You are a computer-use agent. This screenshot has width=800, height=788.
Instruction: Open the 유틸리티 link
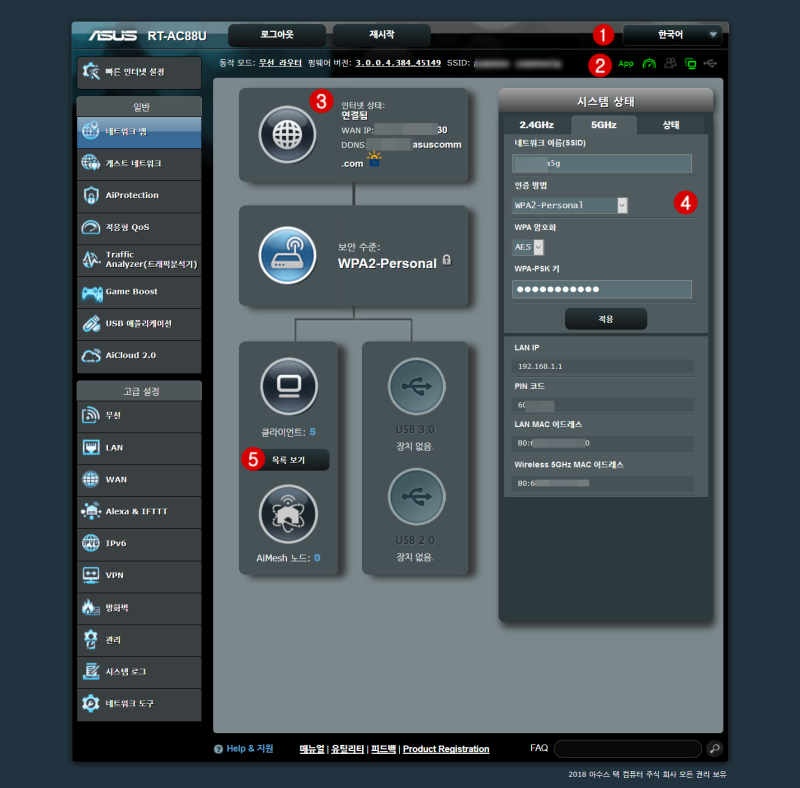347,749
